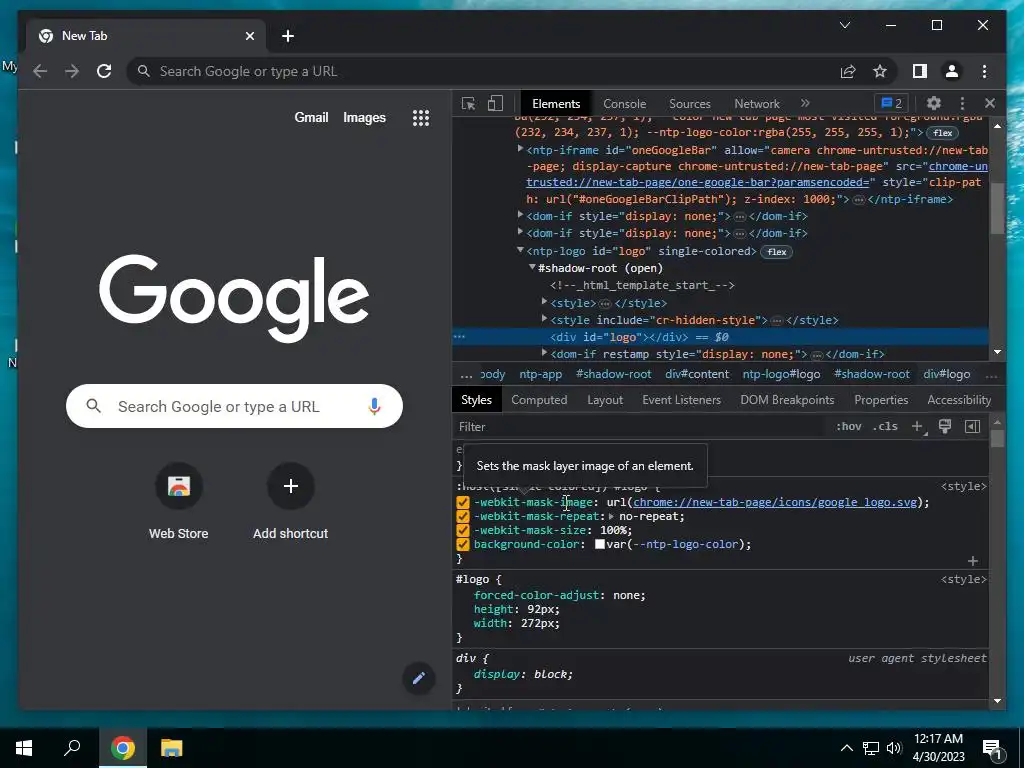Open the Event Listeners tab
Screen dimensions: 1024x768
pyautogui.click(x=681, y=400)
